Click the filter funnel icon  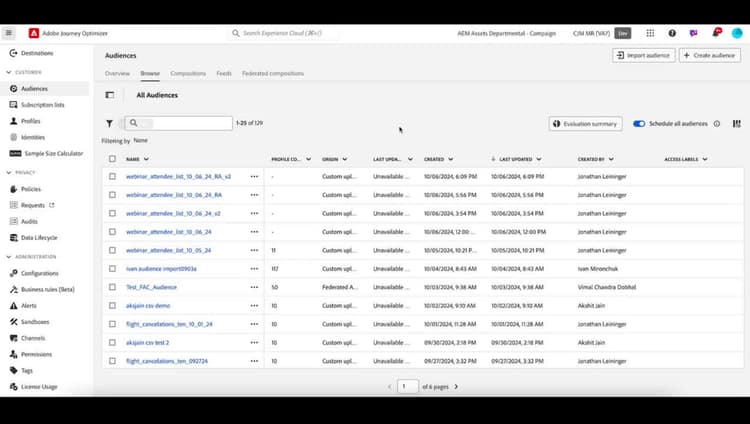tap(109, 123)
